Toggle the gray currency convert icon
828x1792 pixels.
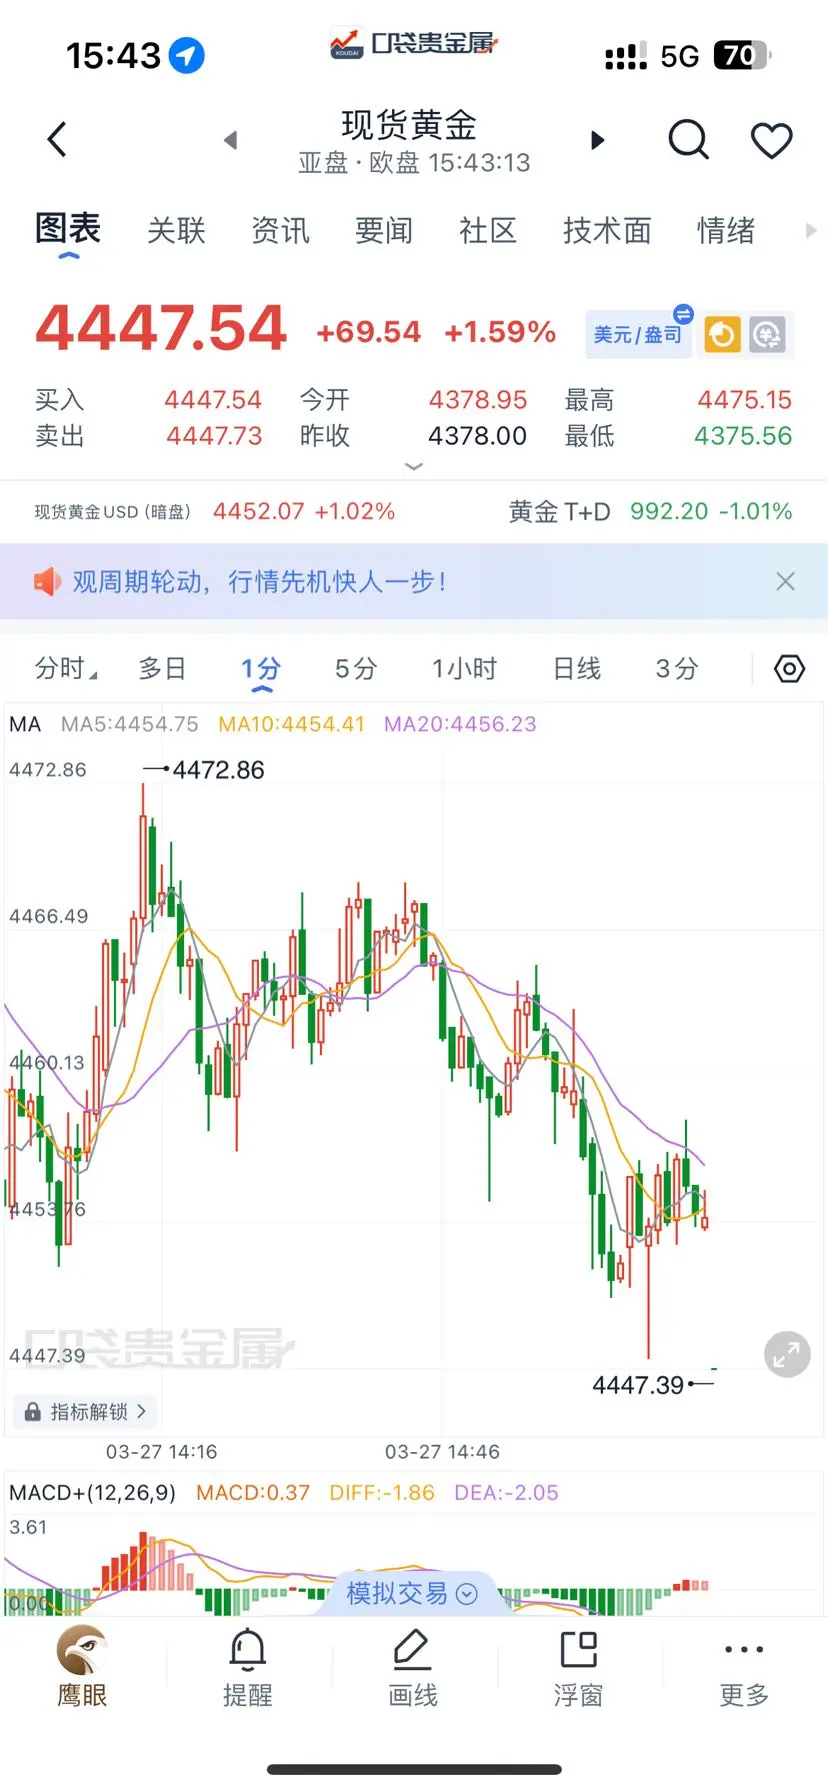(767, 335)
